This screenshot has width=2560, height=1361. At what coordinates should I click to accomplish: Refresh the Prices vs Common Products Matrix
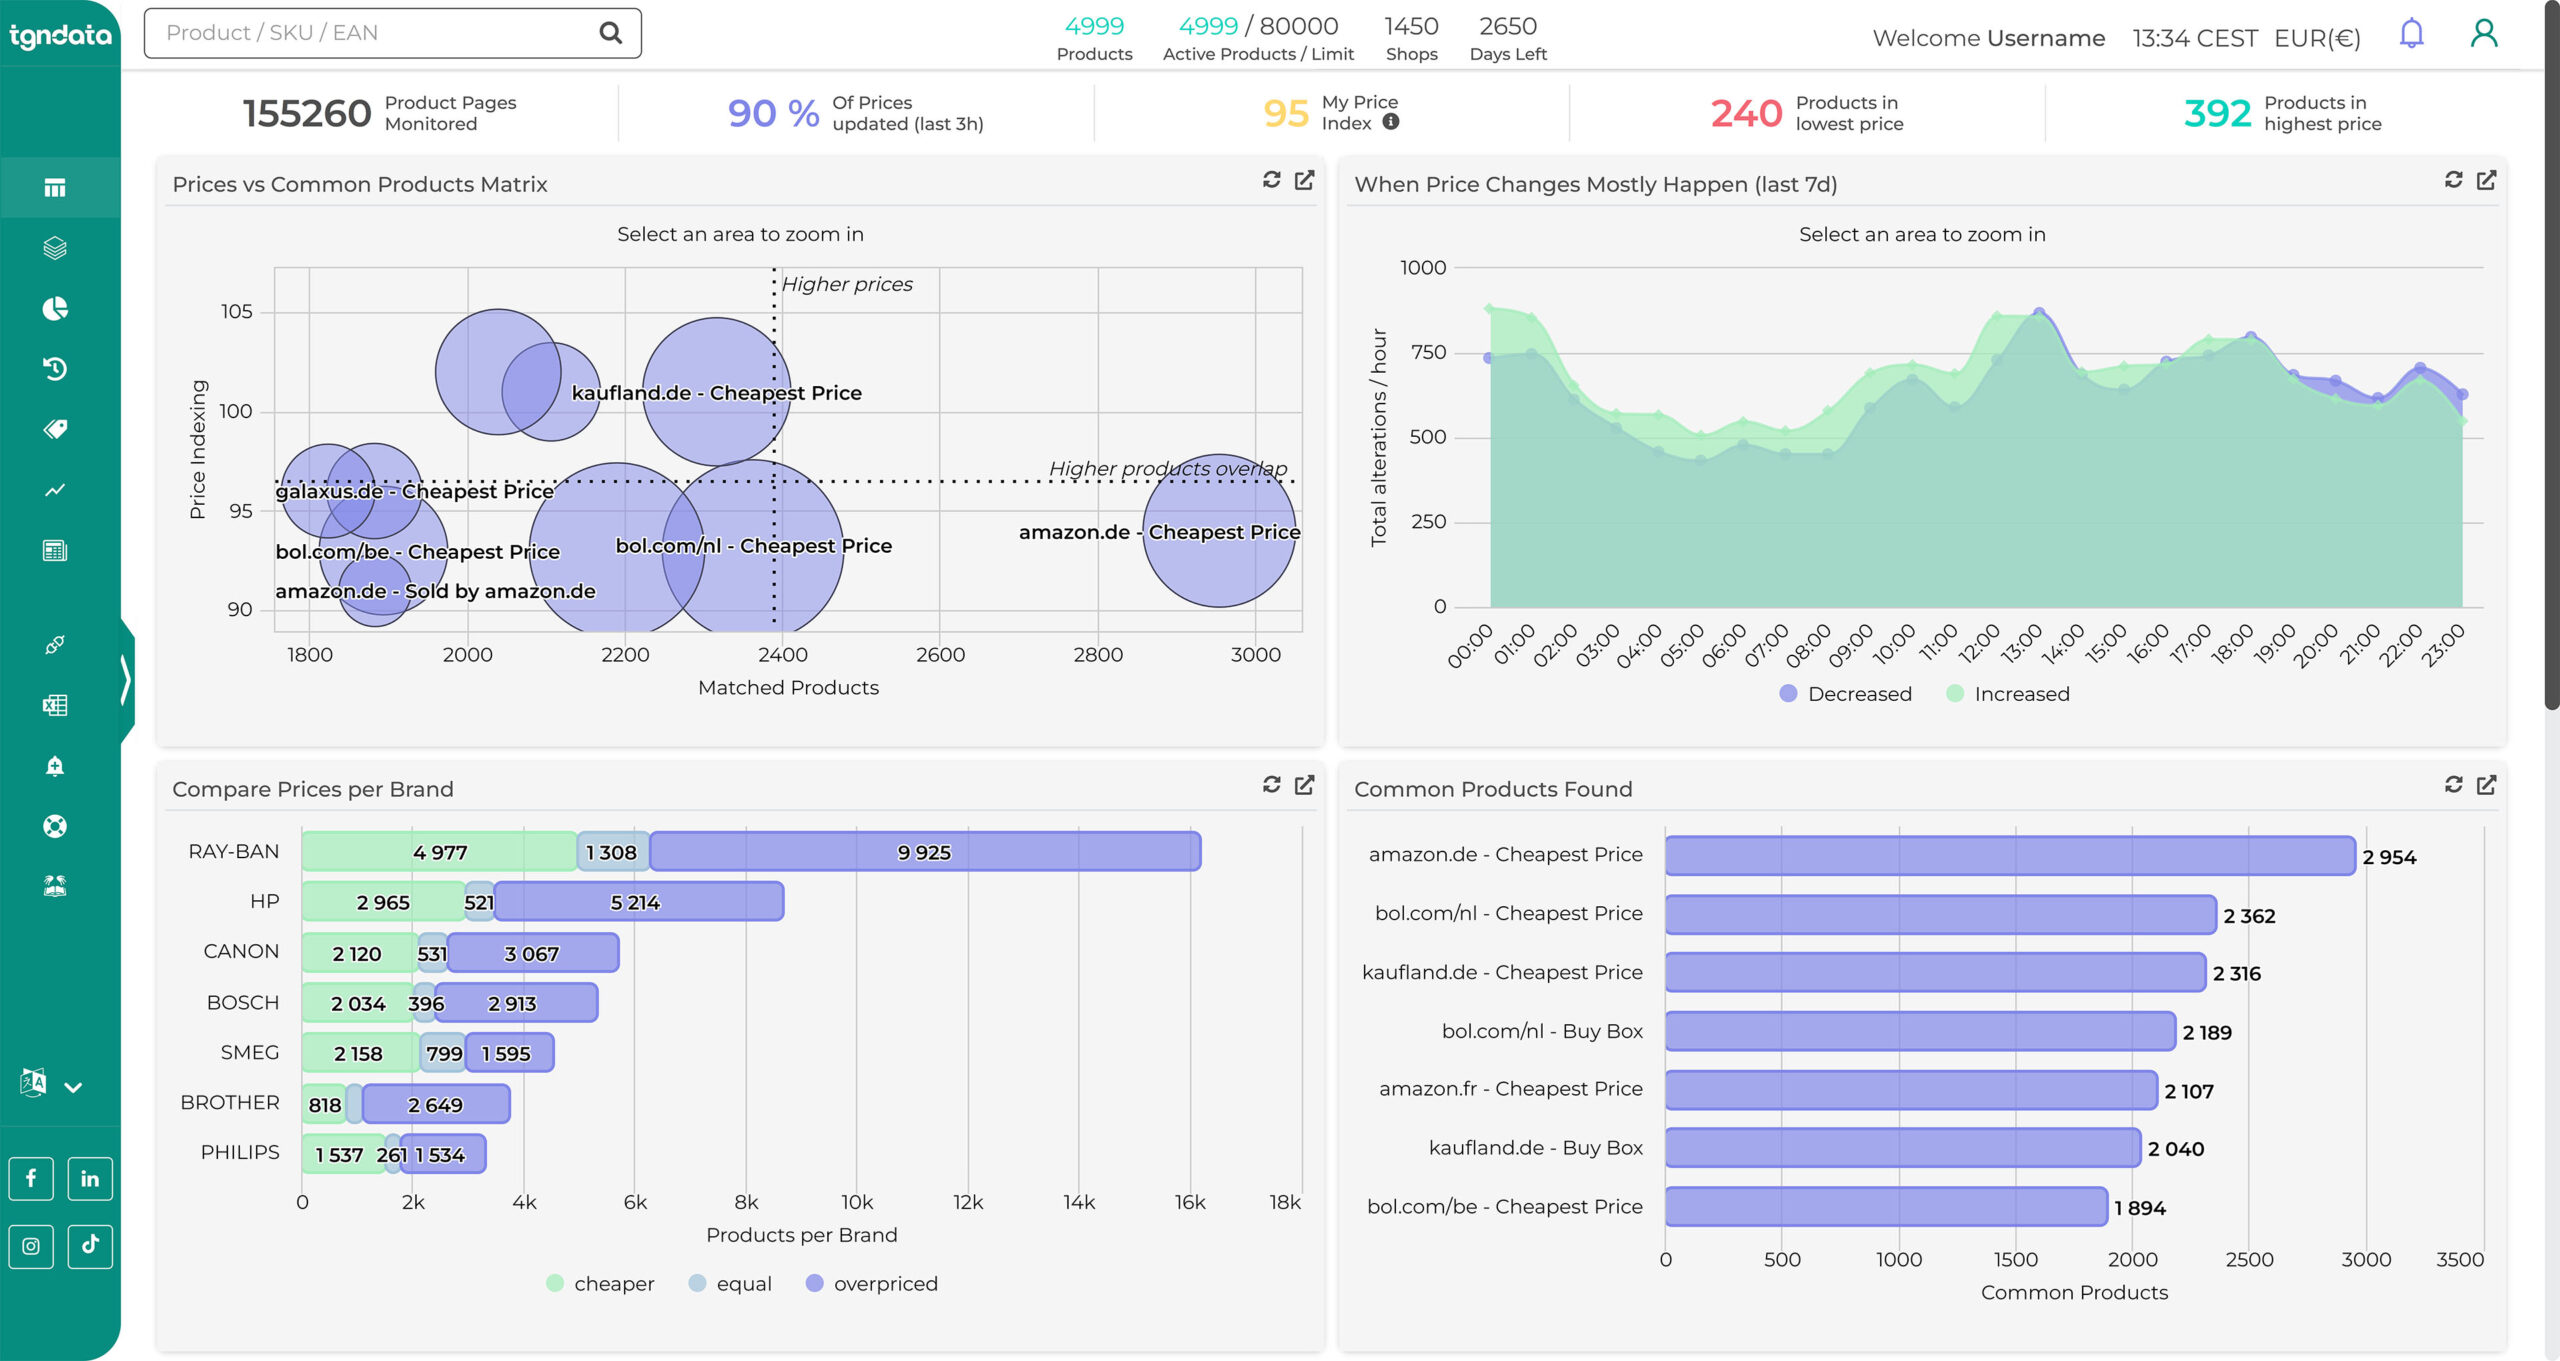1271,180
